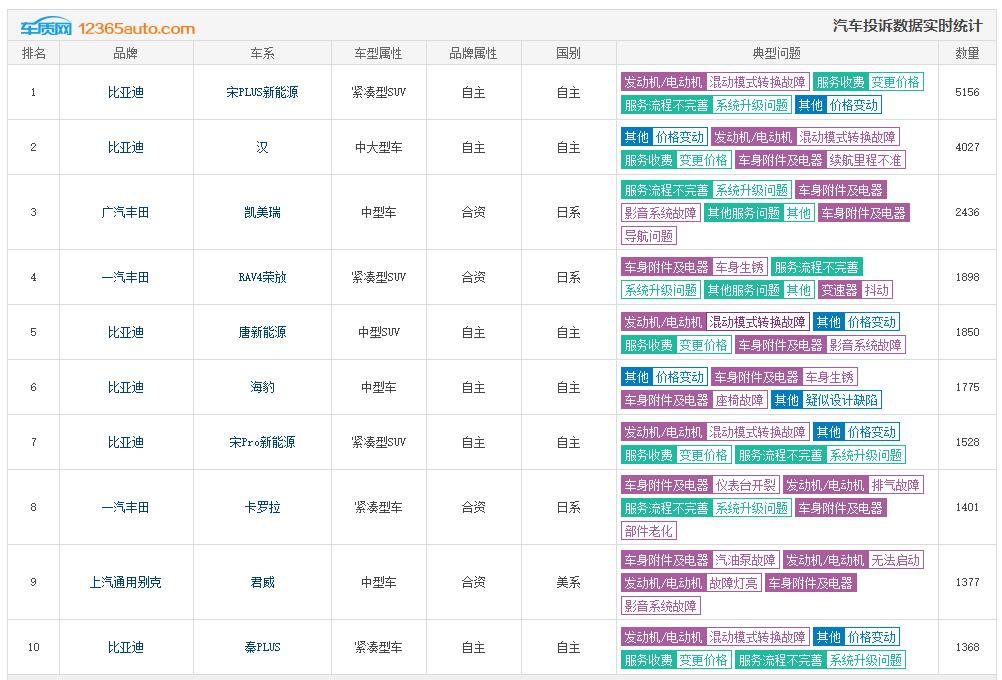
Task: Open the 君威 car series link
Action: (x=262, y=582)
